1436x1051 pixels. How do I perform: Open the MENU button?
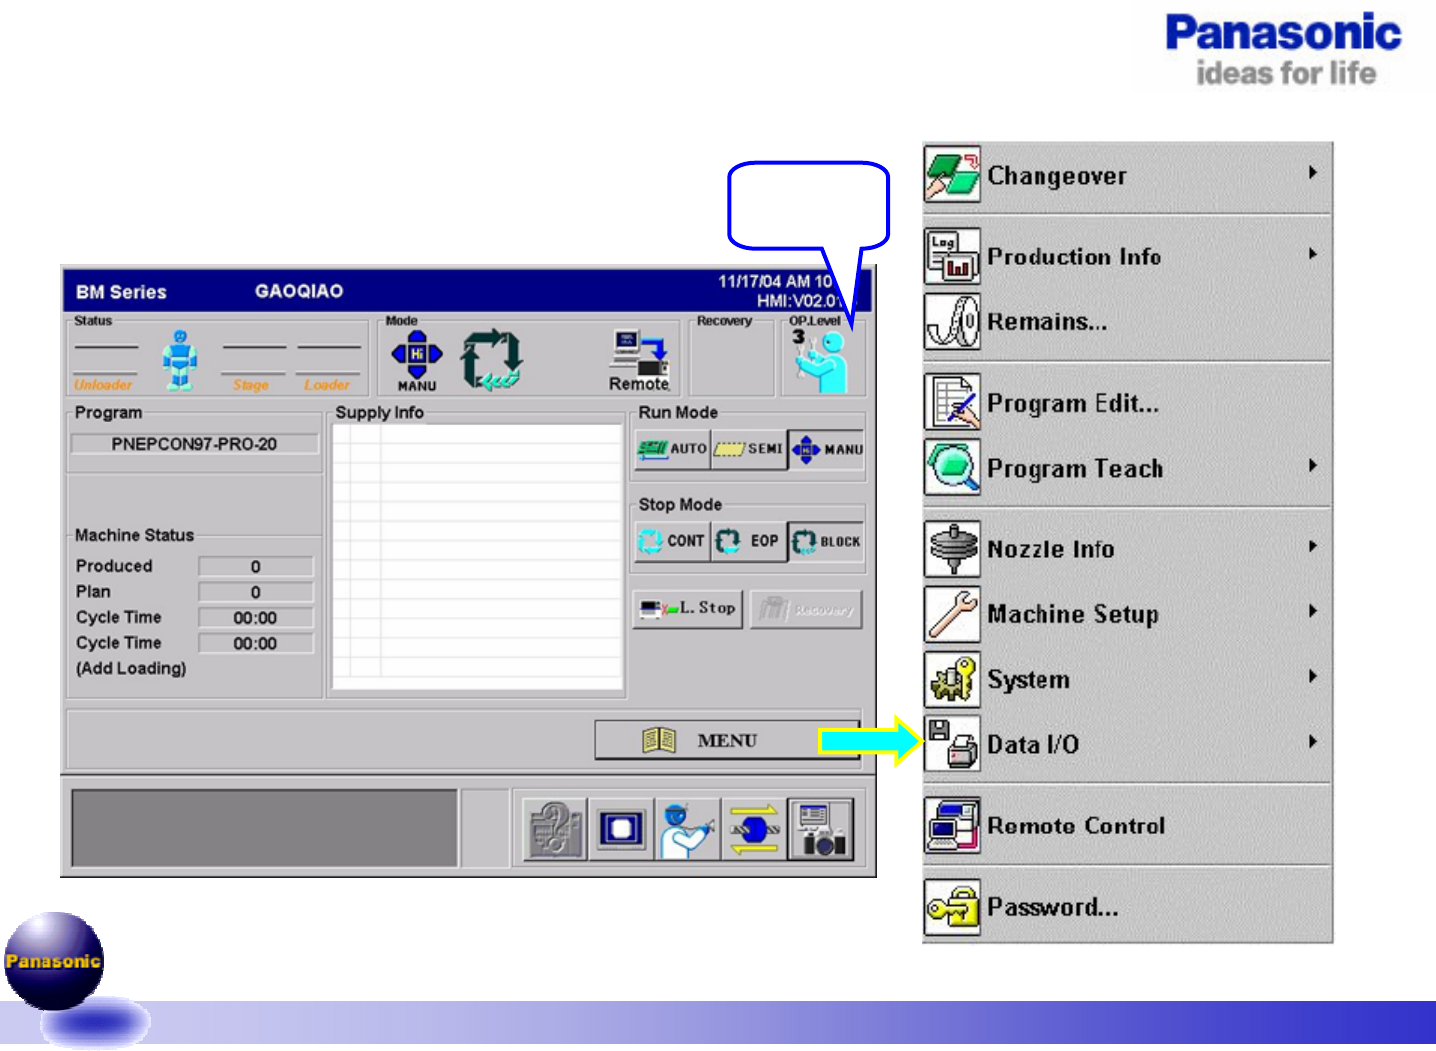[727, 740]
